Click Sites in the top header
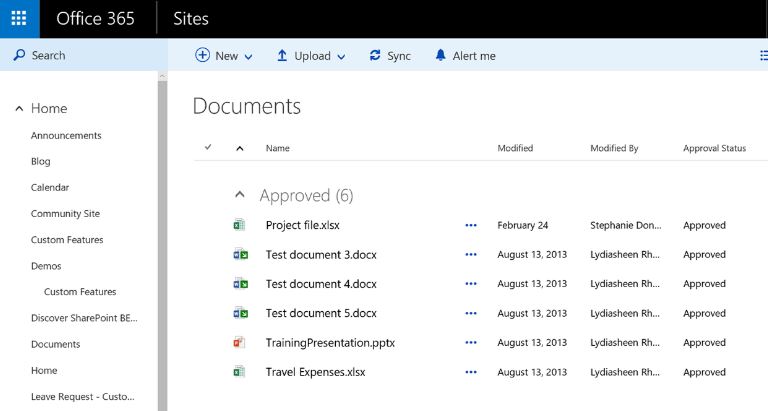The width and height of the screenshot is (768, 411). pos(191,19)
